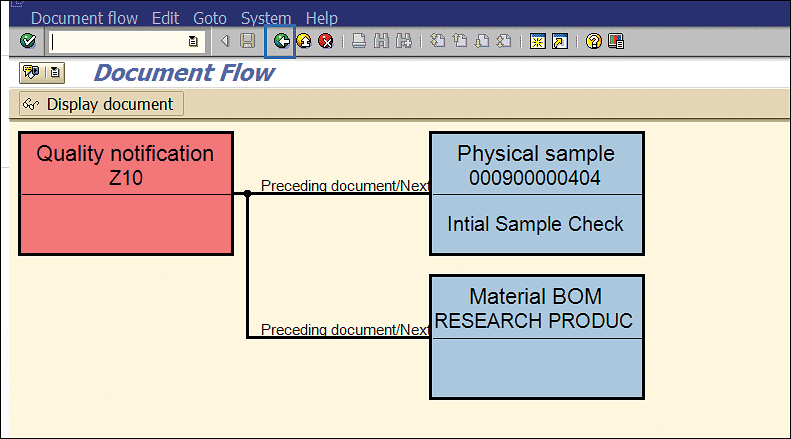Open the command field history dropdown

click(x=193, y=41)
